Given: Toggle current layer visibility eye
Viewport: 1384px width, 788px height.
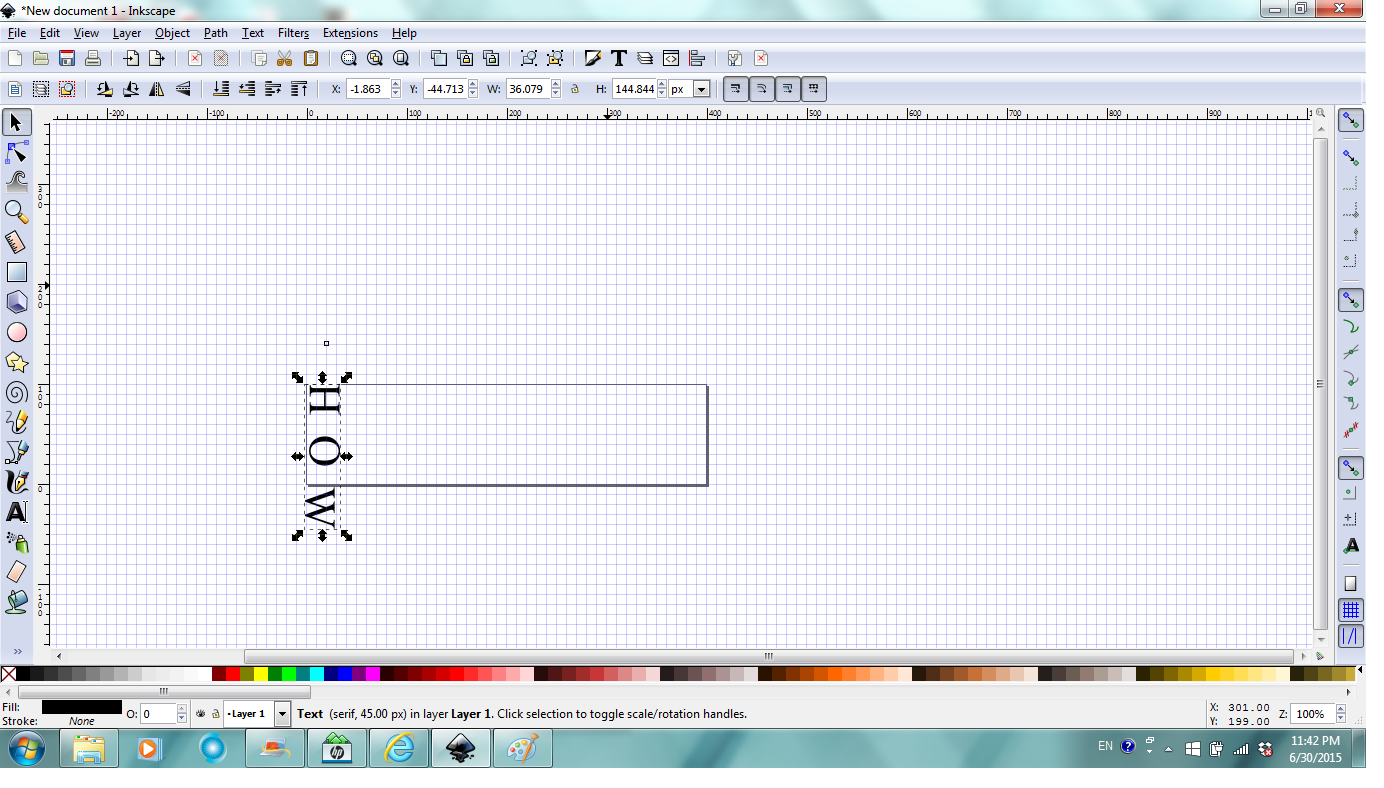Looking at the screenshot, I should point(200,714).
